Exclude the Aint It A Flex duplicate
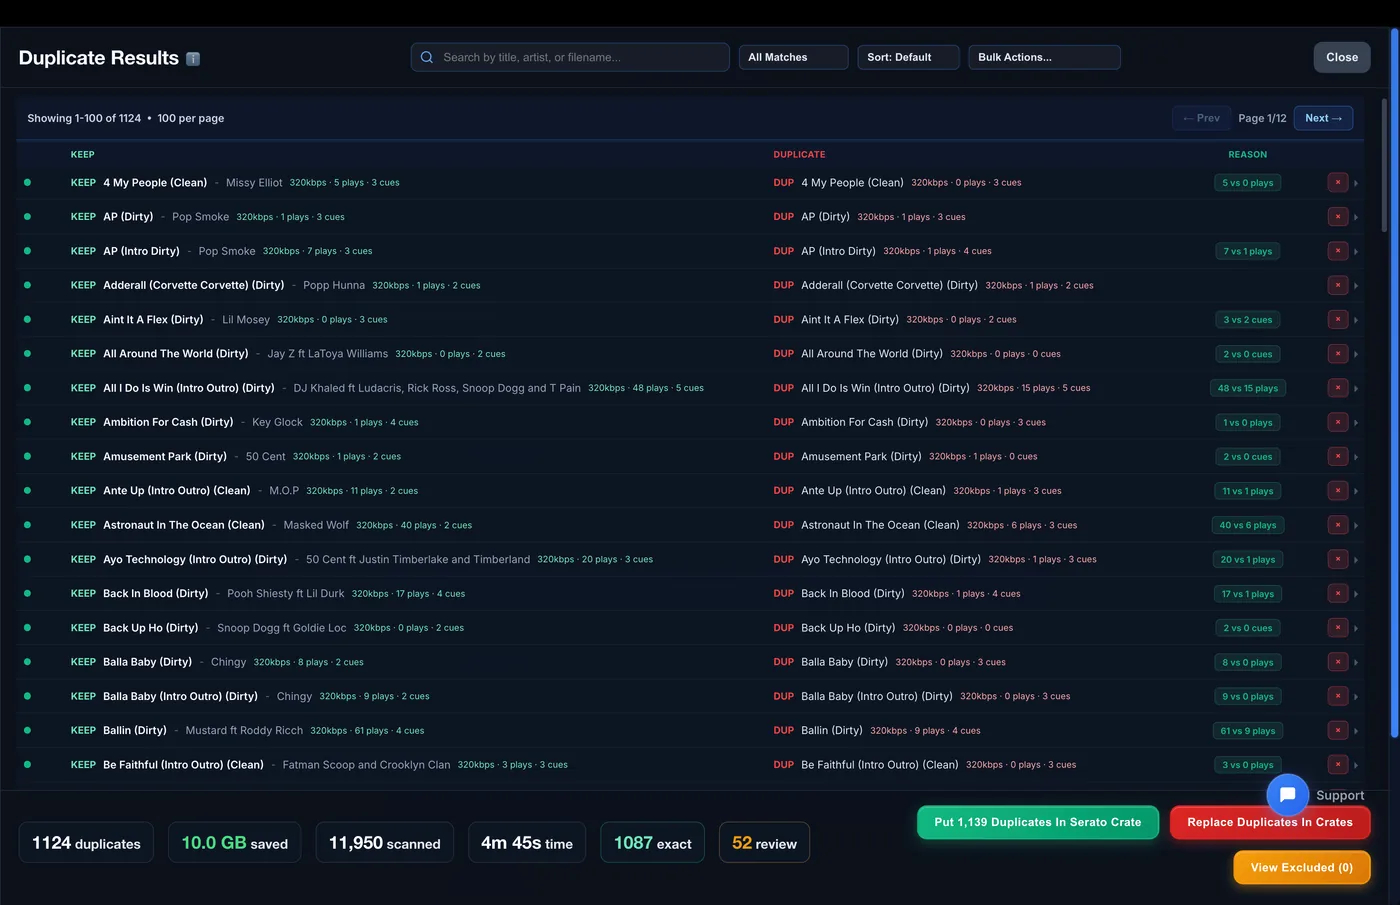The width and height of the screenshot is (1400, 905). coord(1338,320)
